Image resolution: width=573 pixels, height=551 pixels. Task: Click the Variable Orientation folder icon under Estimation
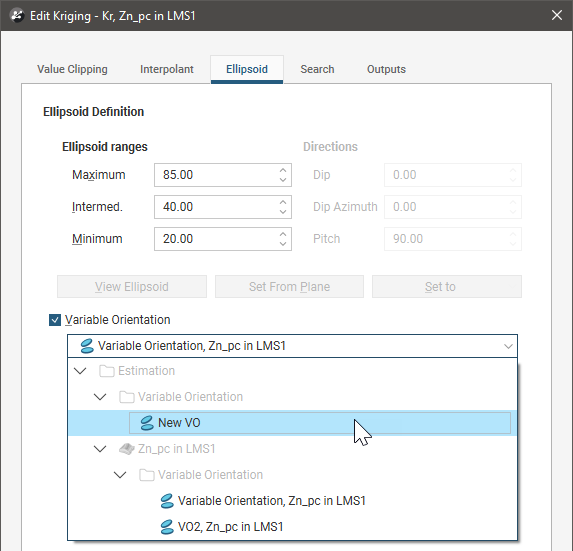pyautogui.click(x=126, y=397)
